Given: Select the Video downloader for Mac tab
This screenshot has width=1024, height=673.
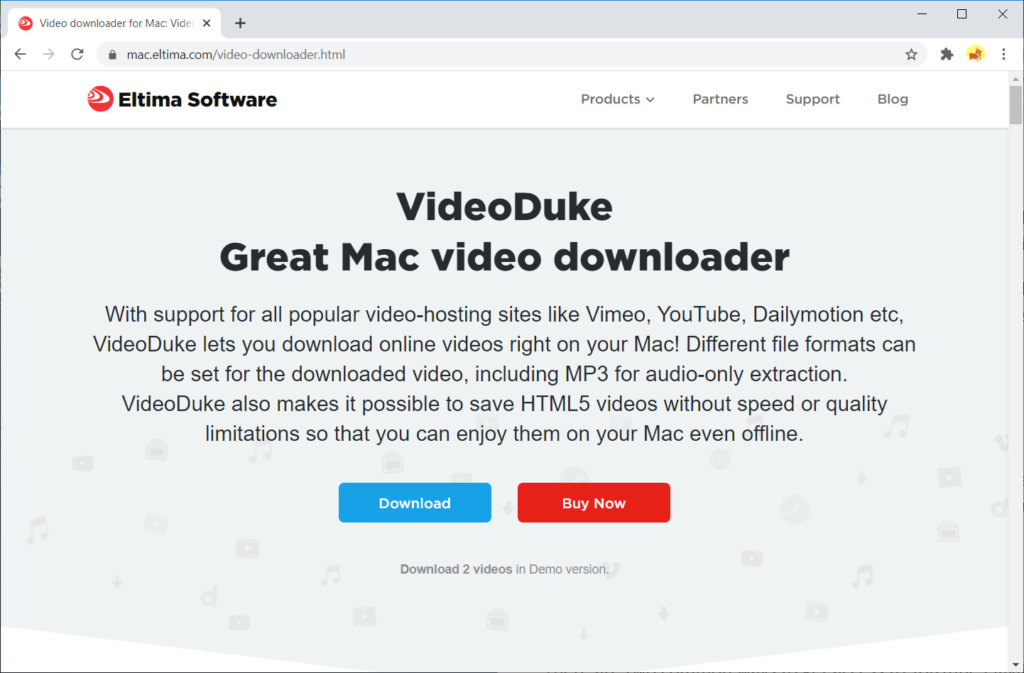Looking at the screenshot, I should (115, 23).
